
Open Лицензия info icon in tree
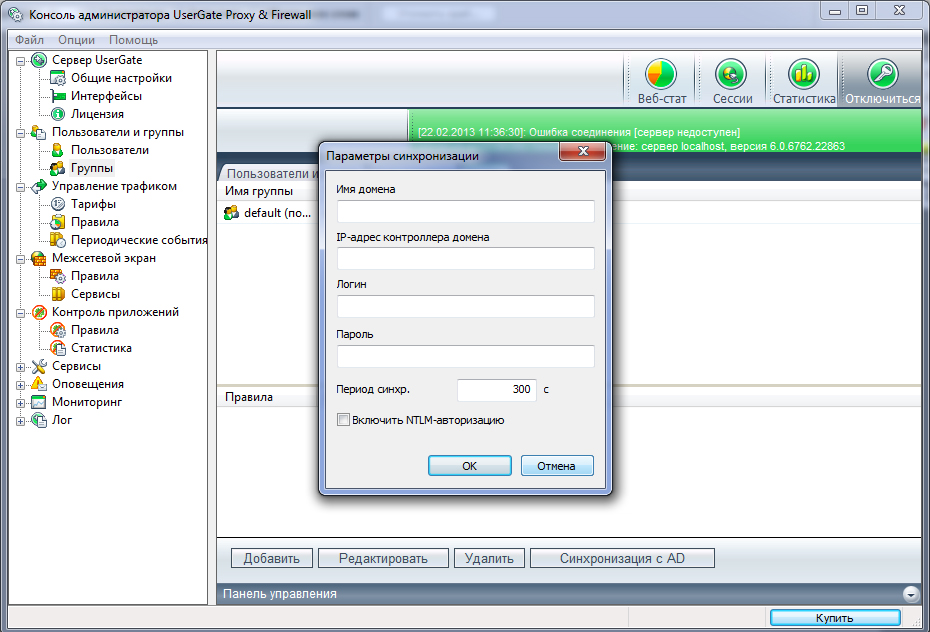pyautogui.click(x=58, y=114)
